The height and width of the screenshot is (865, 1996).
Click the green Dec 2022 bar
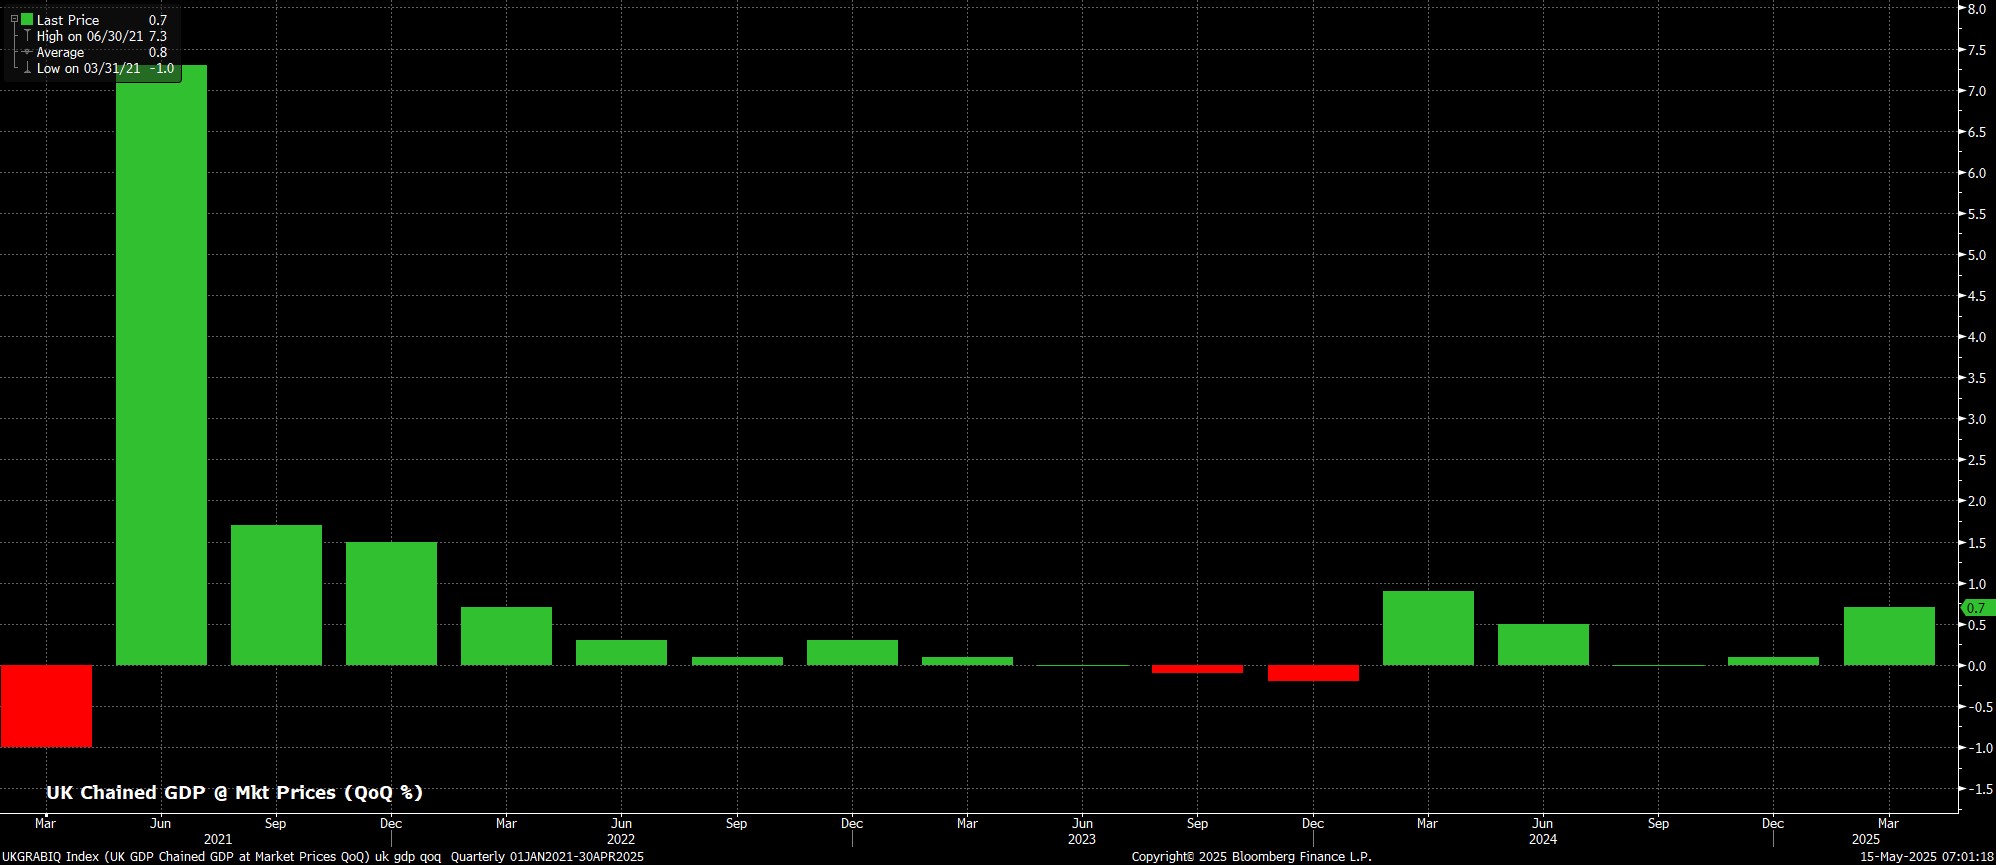[852, 652]
